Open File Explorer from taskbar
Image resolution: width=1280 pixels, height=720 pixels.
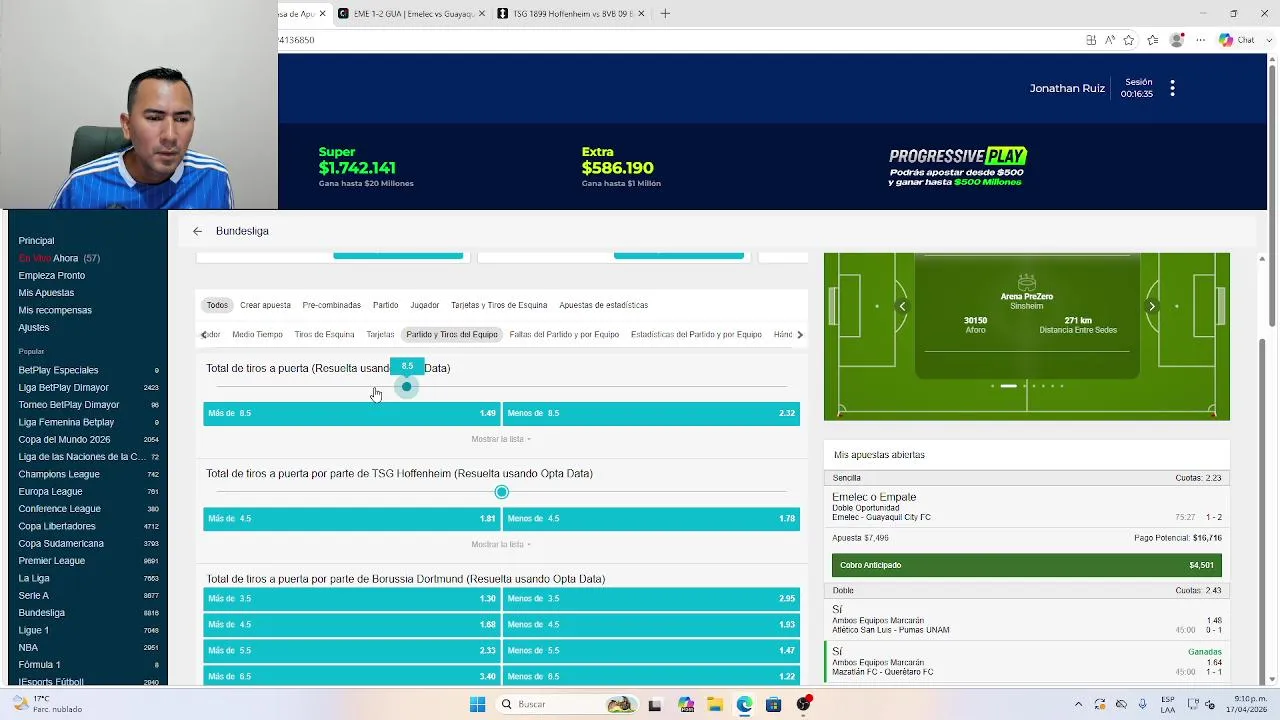coord(715,705)
